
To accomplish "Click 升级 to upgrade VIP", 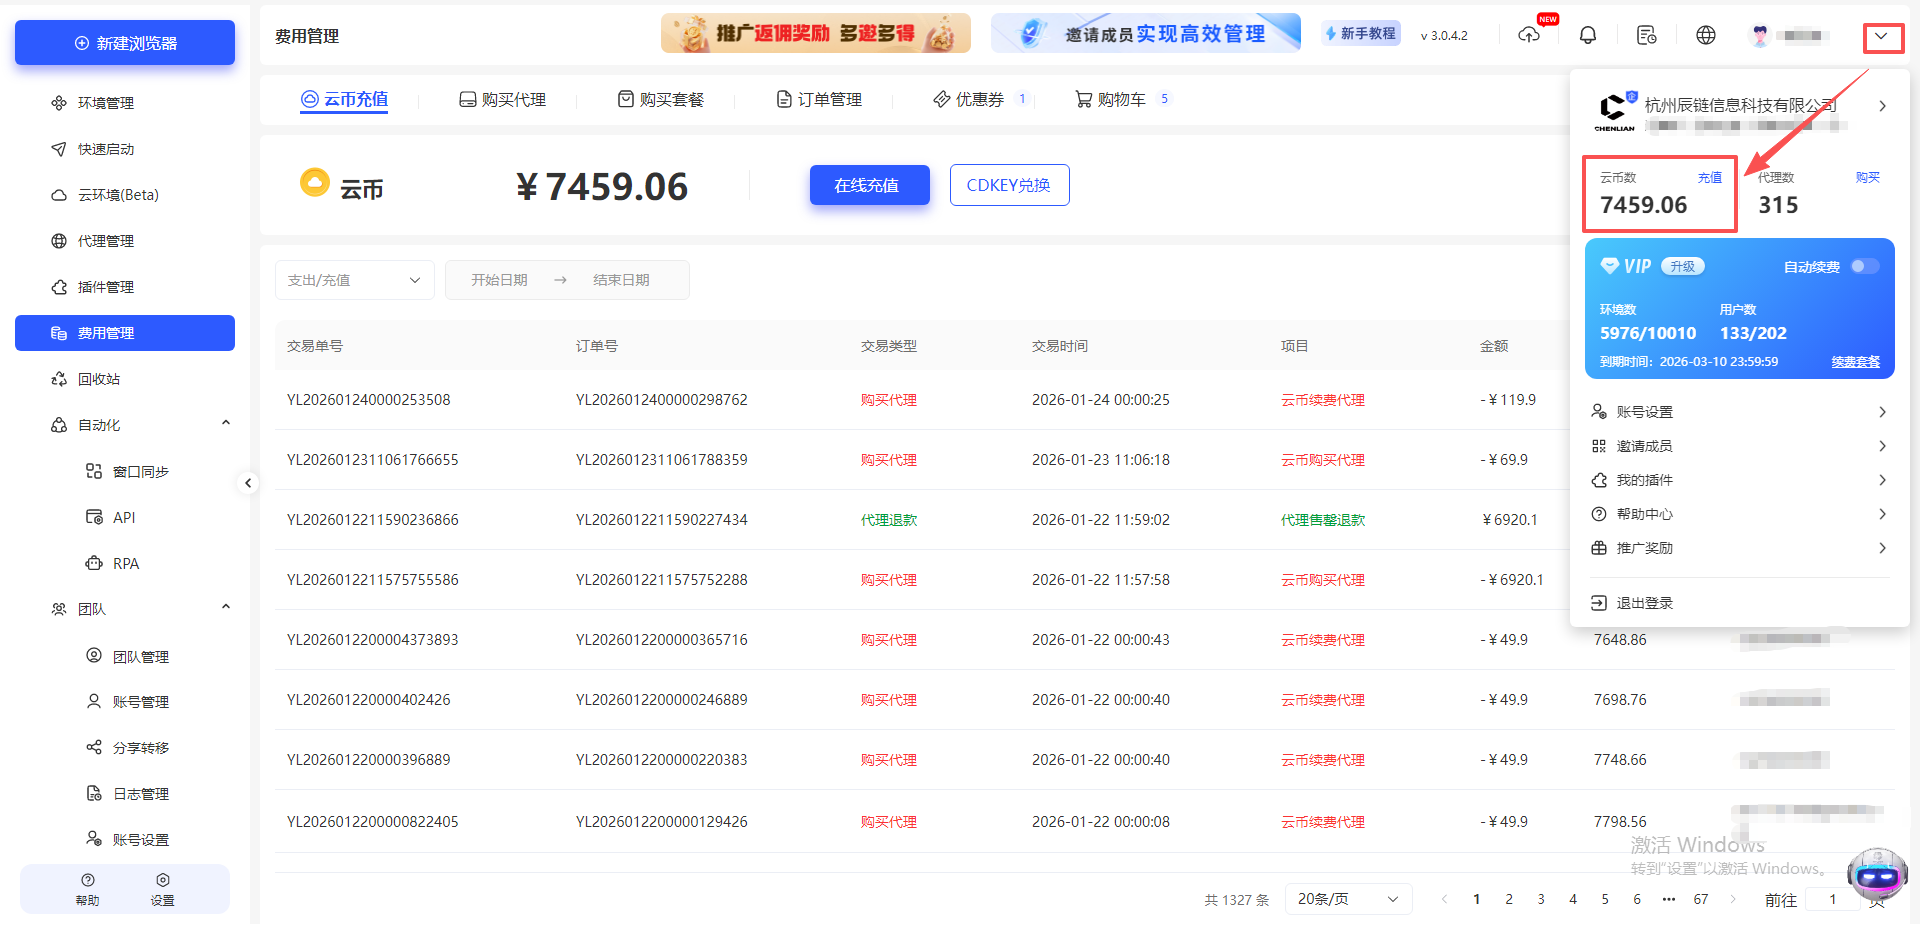I will click(1682, 266).
